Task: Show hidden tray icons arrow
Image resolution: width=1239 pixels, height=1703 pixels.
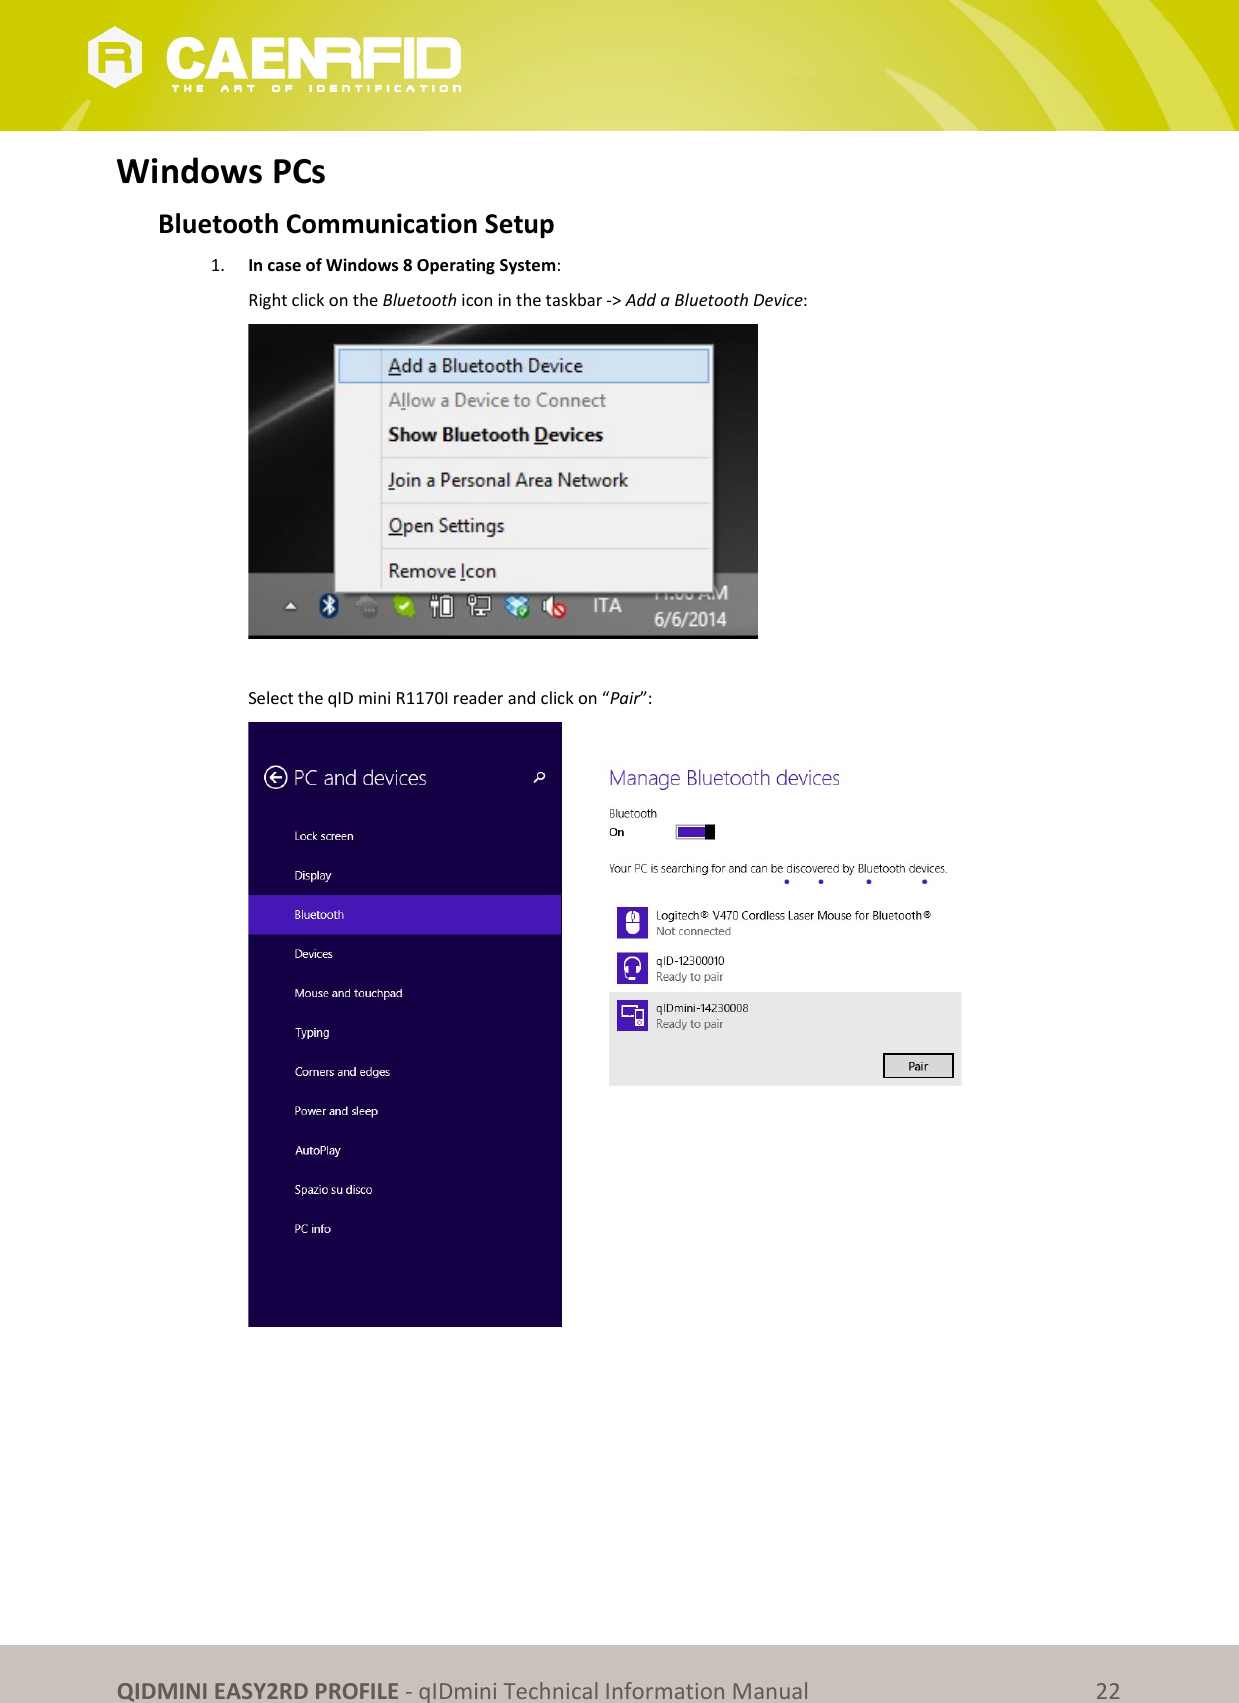Action: click(290, 606)
